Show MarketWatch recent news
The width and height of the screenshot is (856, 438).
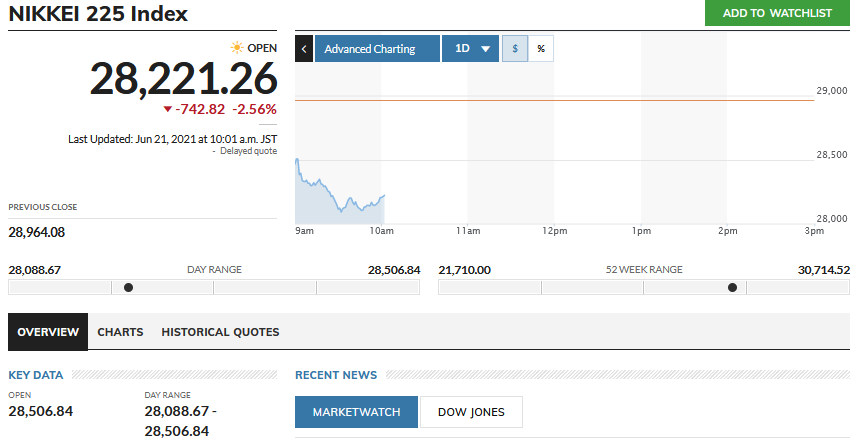(x=356, y=412)
